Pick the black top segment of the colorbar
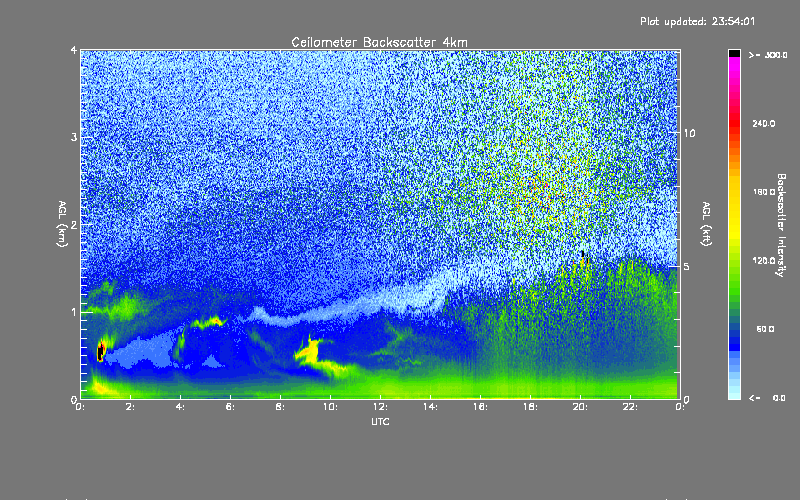The width and height of the screenshot is (800, 500). pos(734,53)
